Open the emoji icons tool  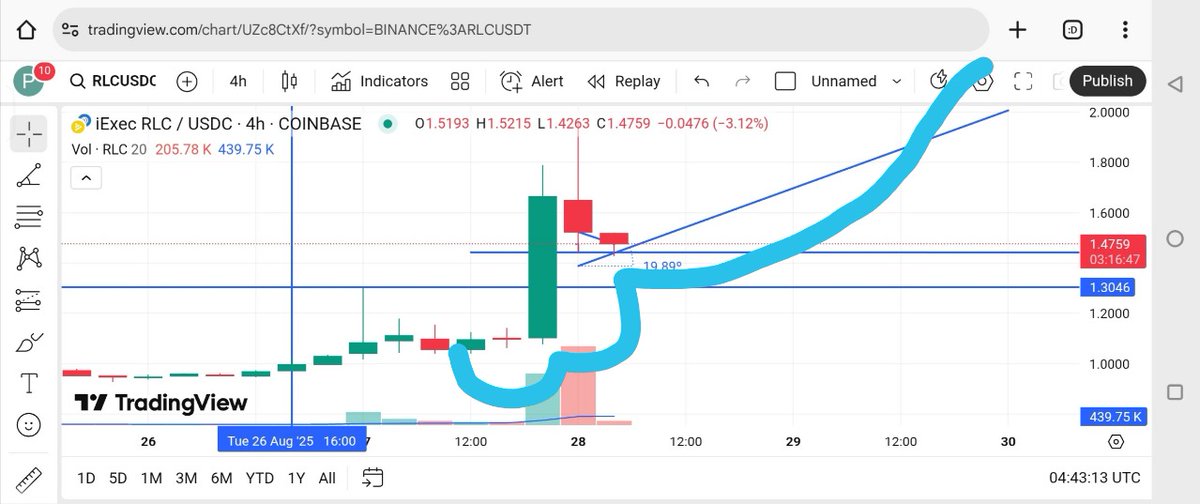(29, 425)
